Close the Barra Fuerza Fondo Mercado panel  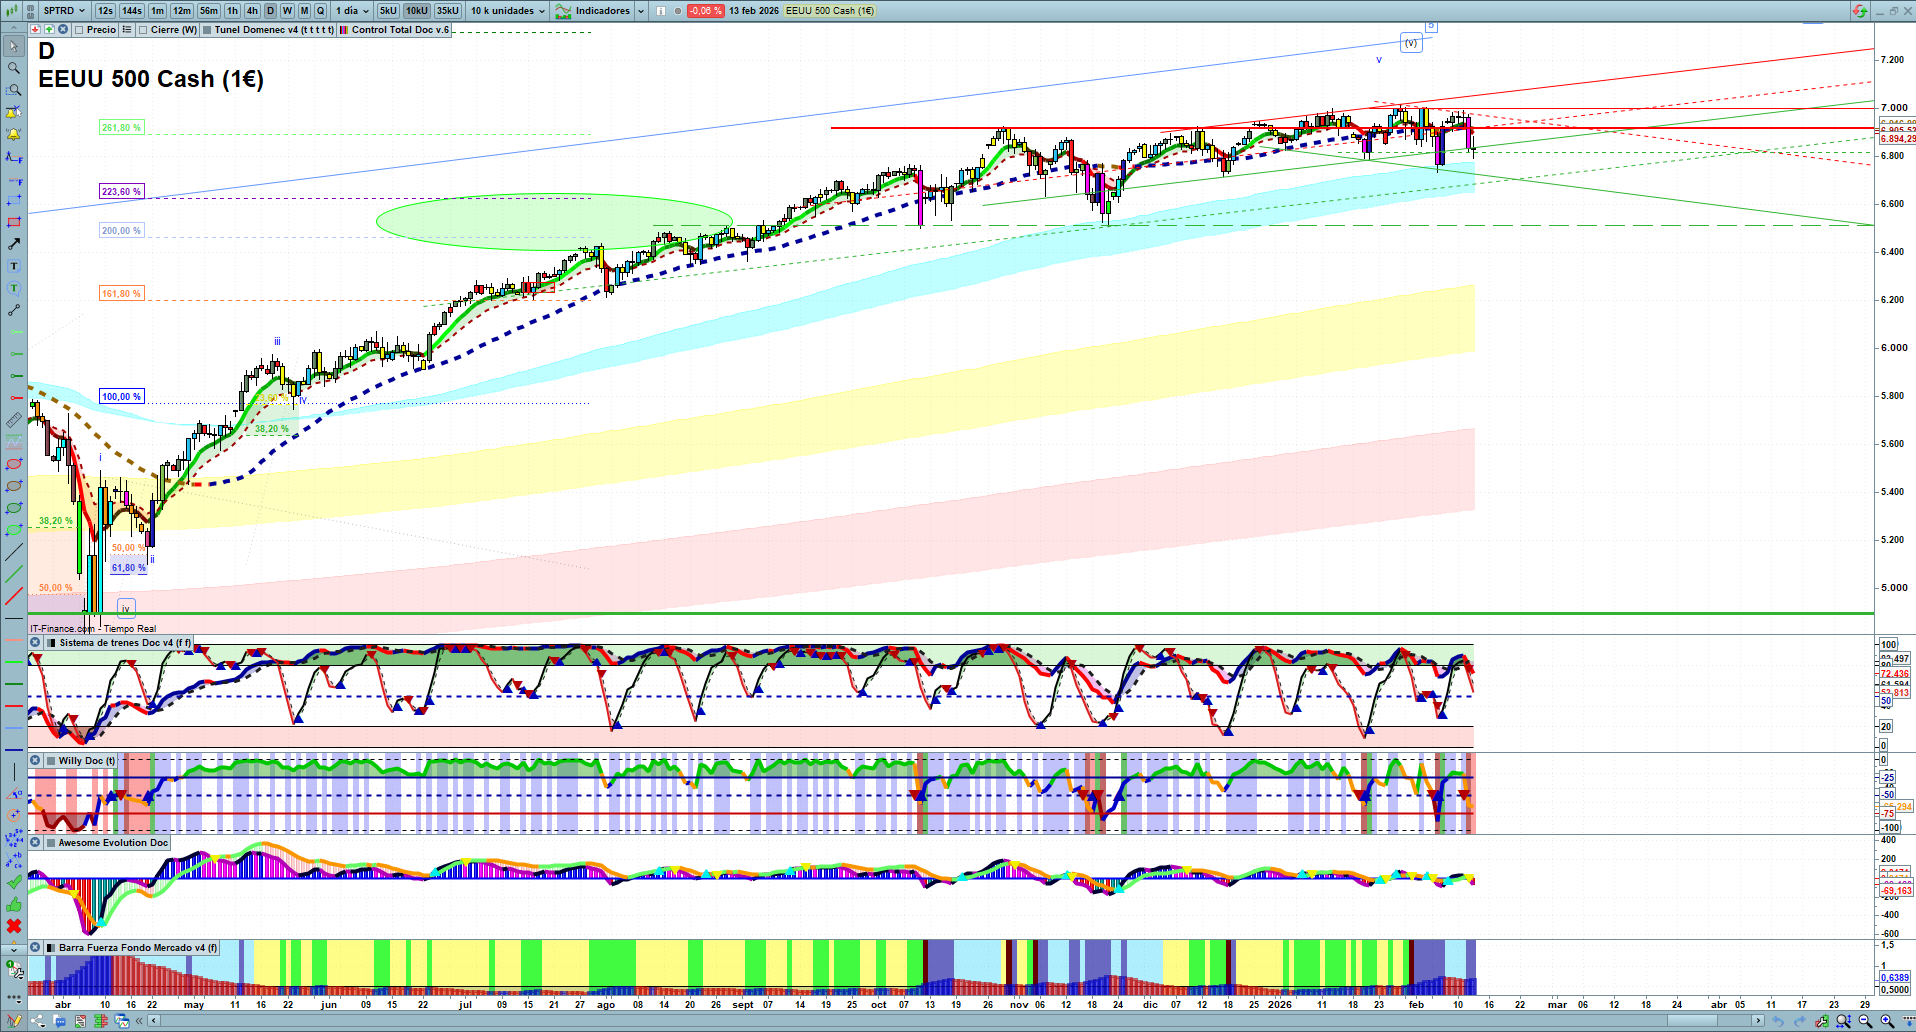[x=35, y=948]
